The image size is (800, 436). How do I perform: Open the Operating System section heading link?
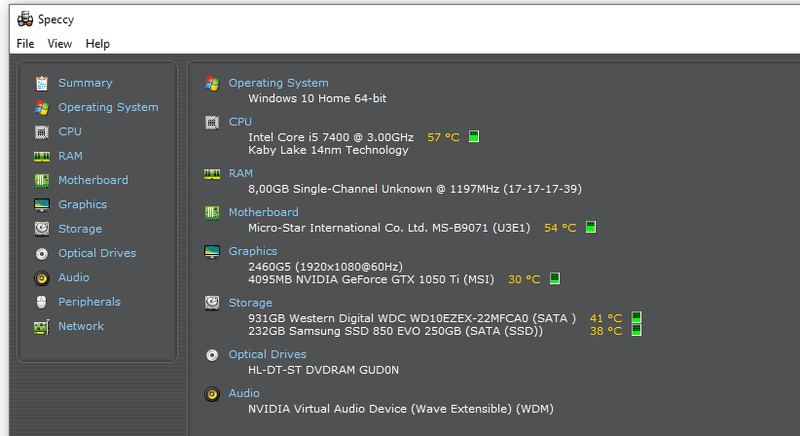(x=278, y=83)
